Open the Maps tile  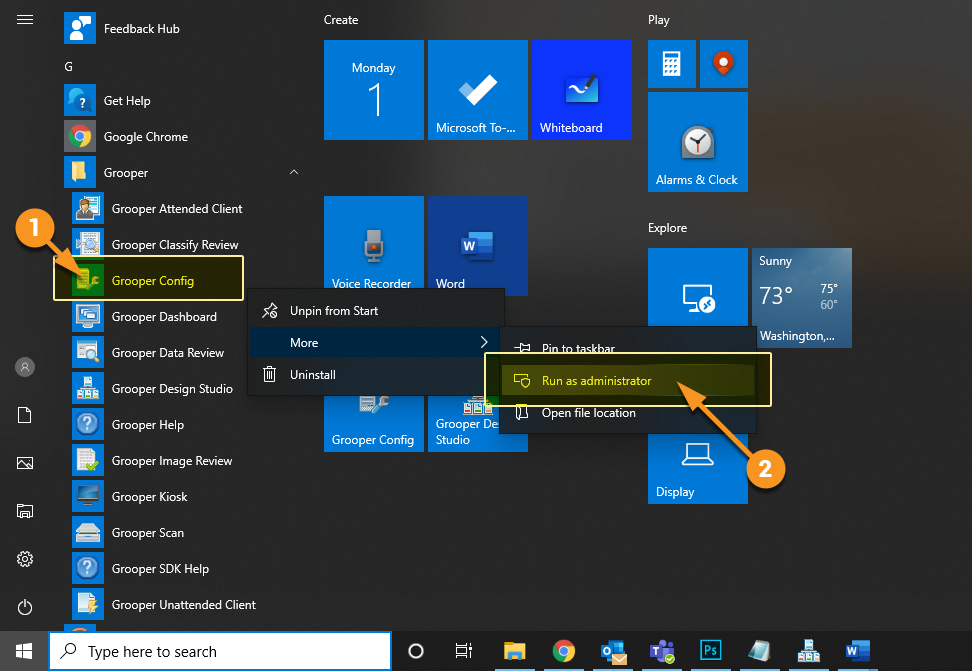(723, 64)
